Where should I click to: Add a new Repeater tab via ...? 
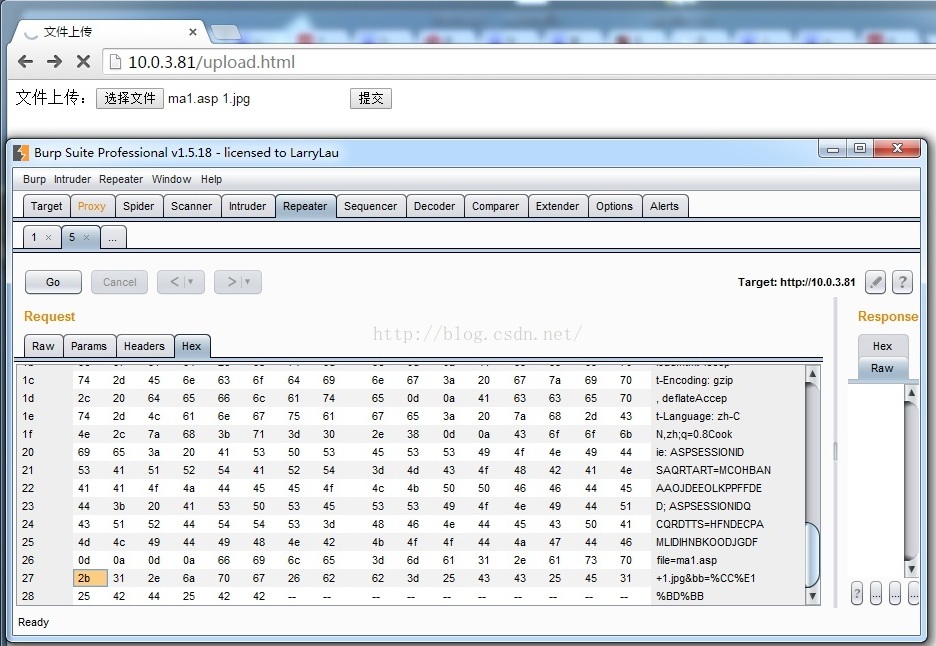pos(113,237)
